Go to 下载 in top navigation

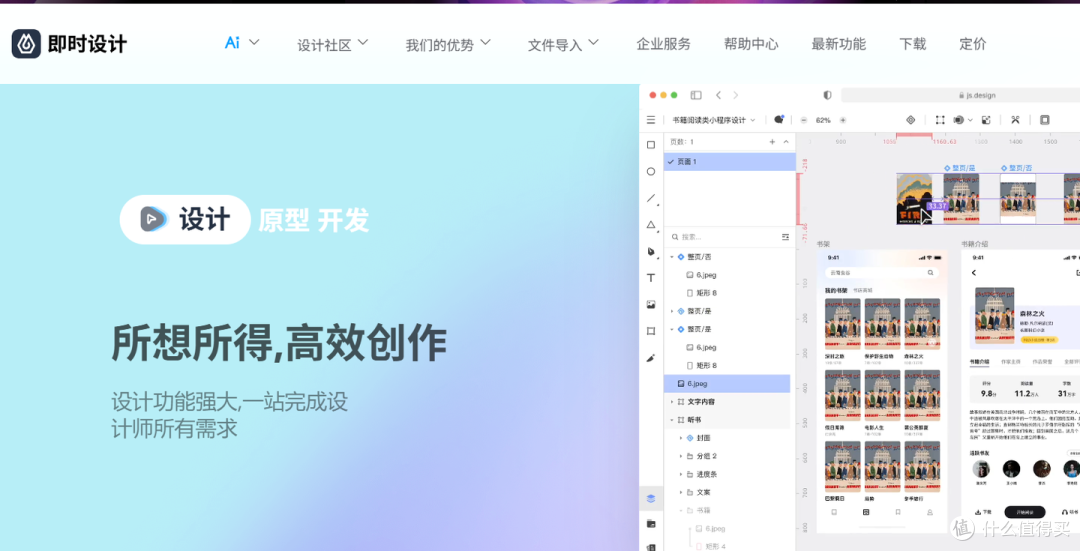click(913, 44)
